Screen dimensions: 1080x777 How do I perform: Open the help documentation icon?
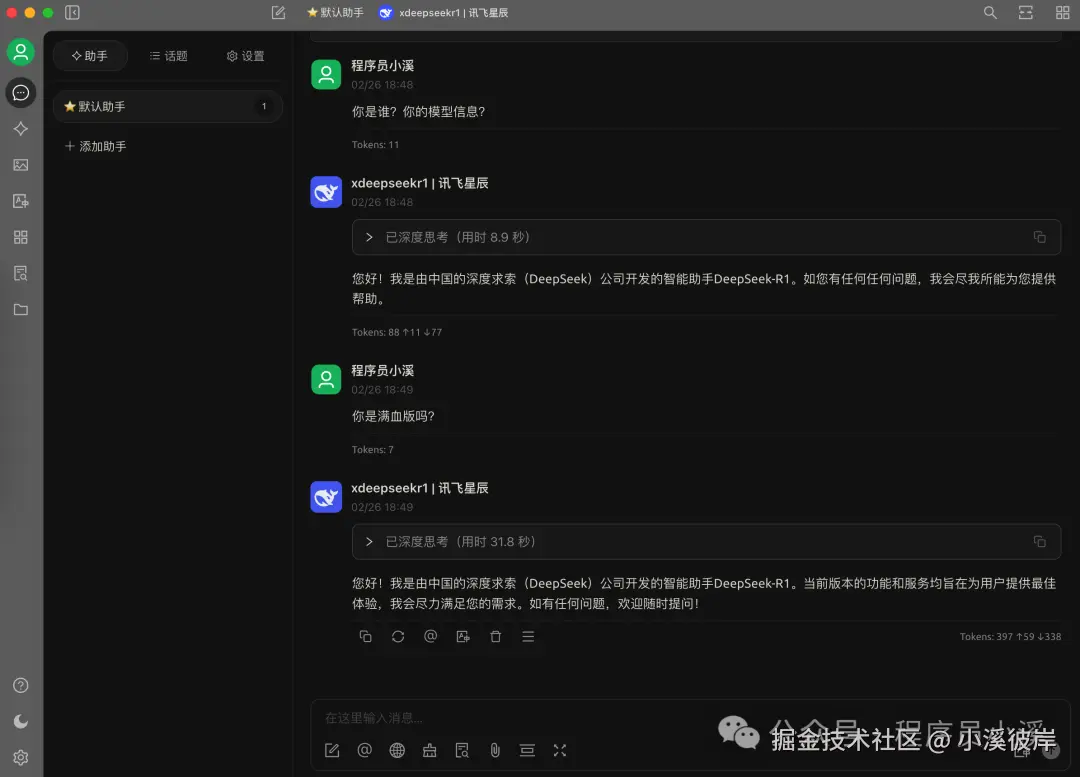tap(21, 685)
